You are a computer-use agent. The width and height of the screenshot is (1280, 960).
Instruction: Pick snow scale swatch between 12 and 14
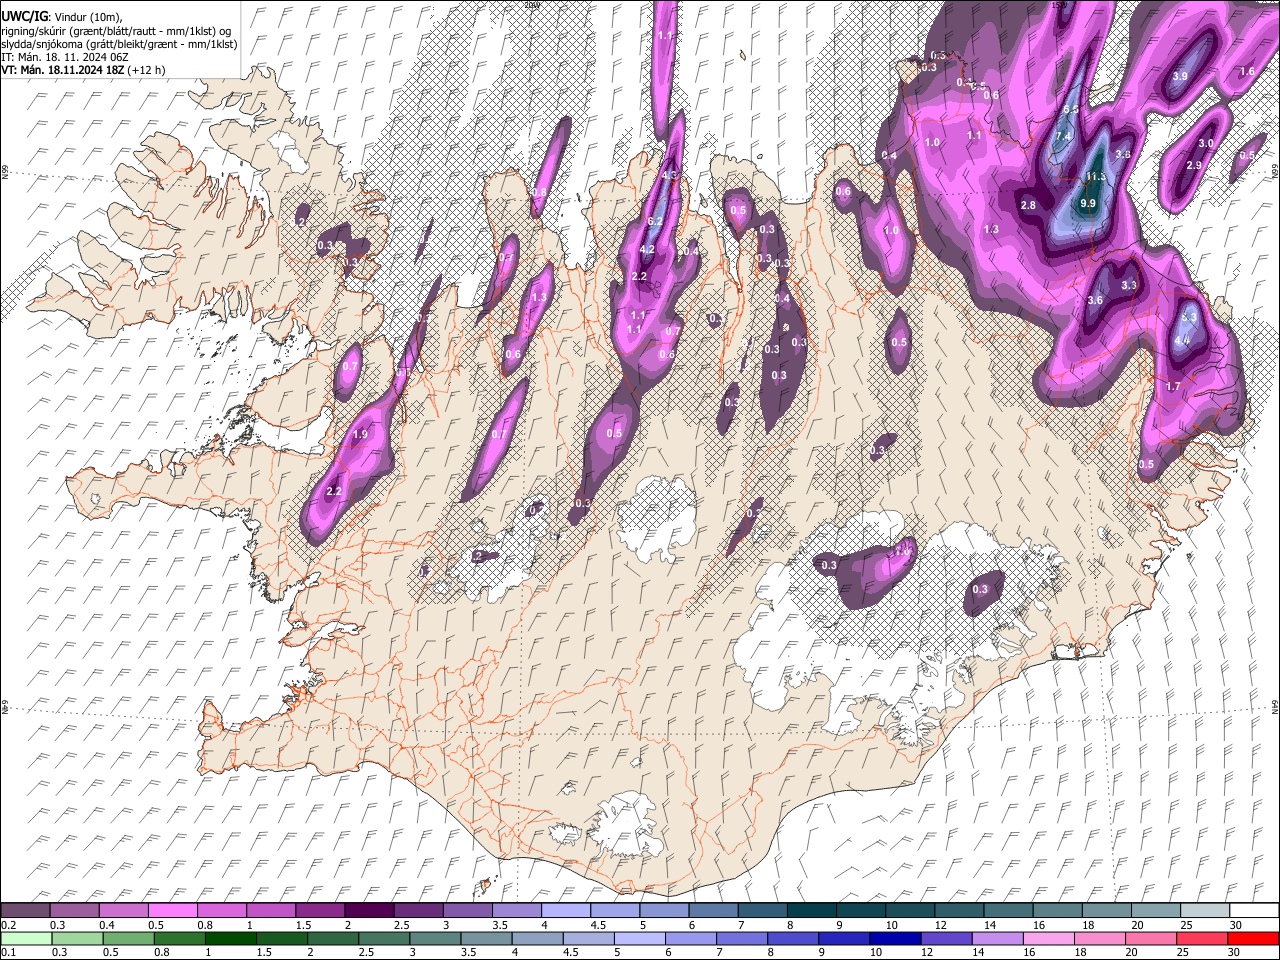(959, 910)
